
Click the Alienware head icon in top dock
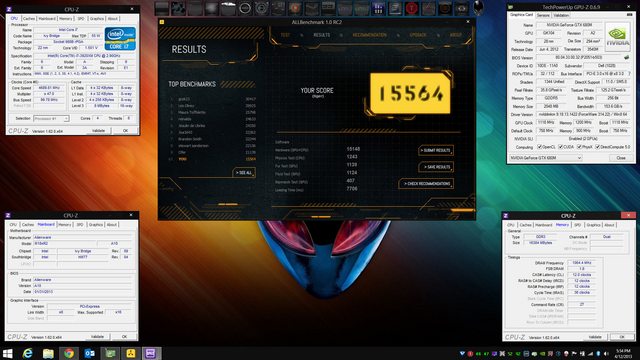click(x=478, y=8)
